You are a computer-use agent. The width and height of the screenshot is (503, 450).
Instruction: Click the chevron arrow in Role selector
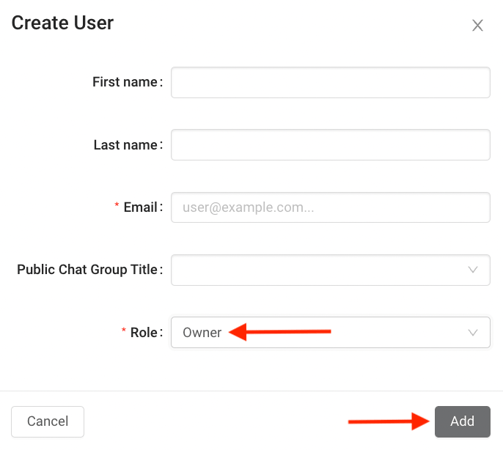pyautogui.click(x=473, y=332)
